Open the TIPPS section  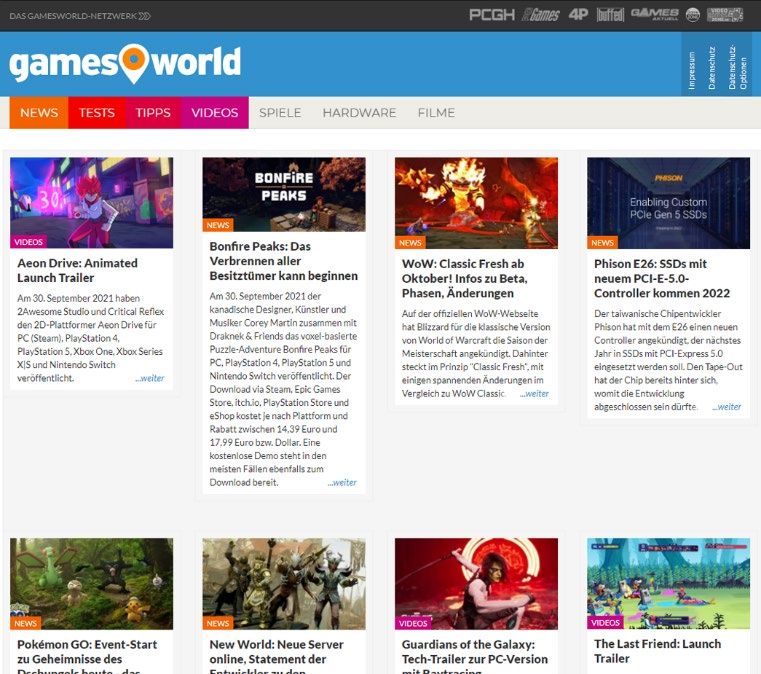153,113
